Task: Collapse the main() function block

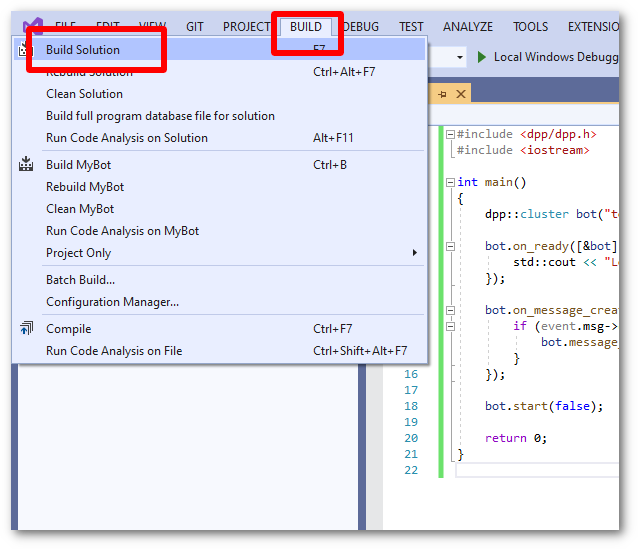Action: pos(450,183)
